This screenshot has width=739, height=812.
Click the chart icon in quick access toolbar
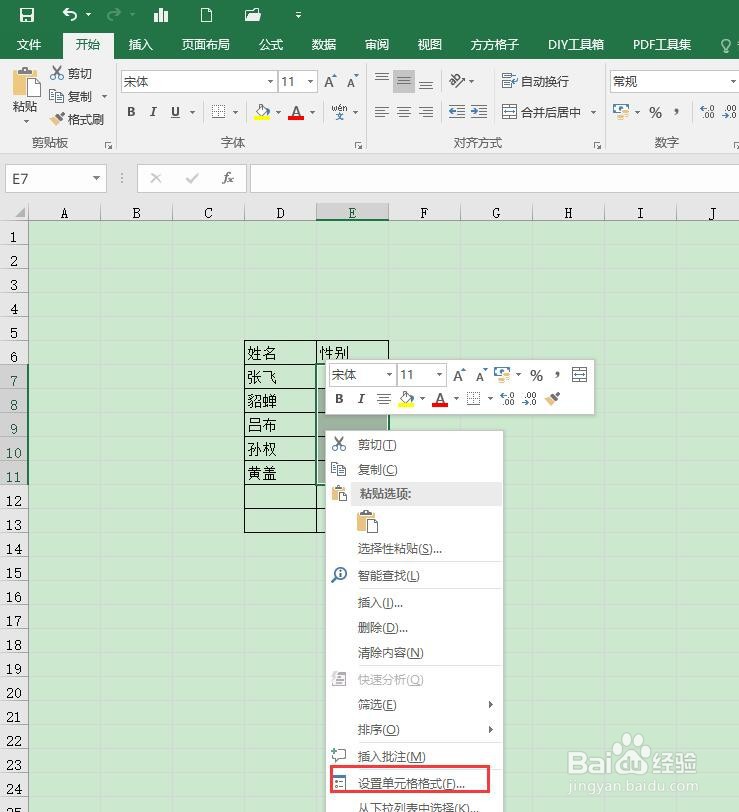coord(161,14)
